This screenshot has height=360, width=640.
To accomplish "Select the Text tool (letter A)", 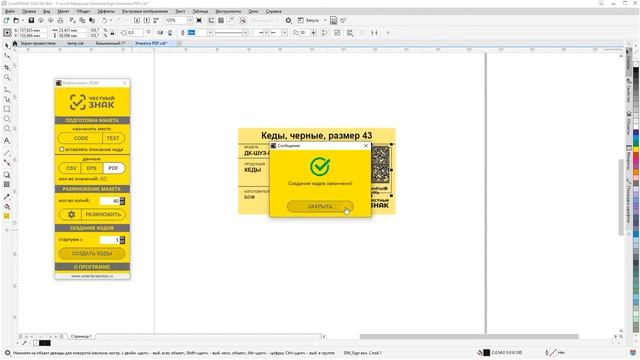I will (x=7, y=141).
